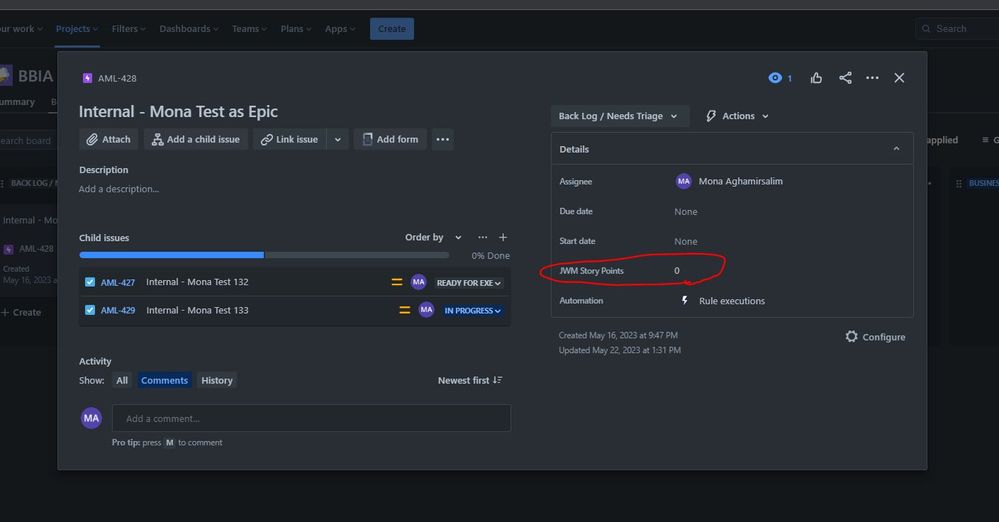The width and height of the screenshot is (999, 522).
Task: Open the Dashboards menu
Action: click(x=189, y=29)
